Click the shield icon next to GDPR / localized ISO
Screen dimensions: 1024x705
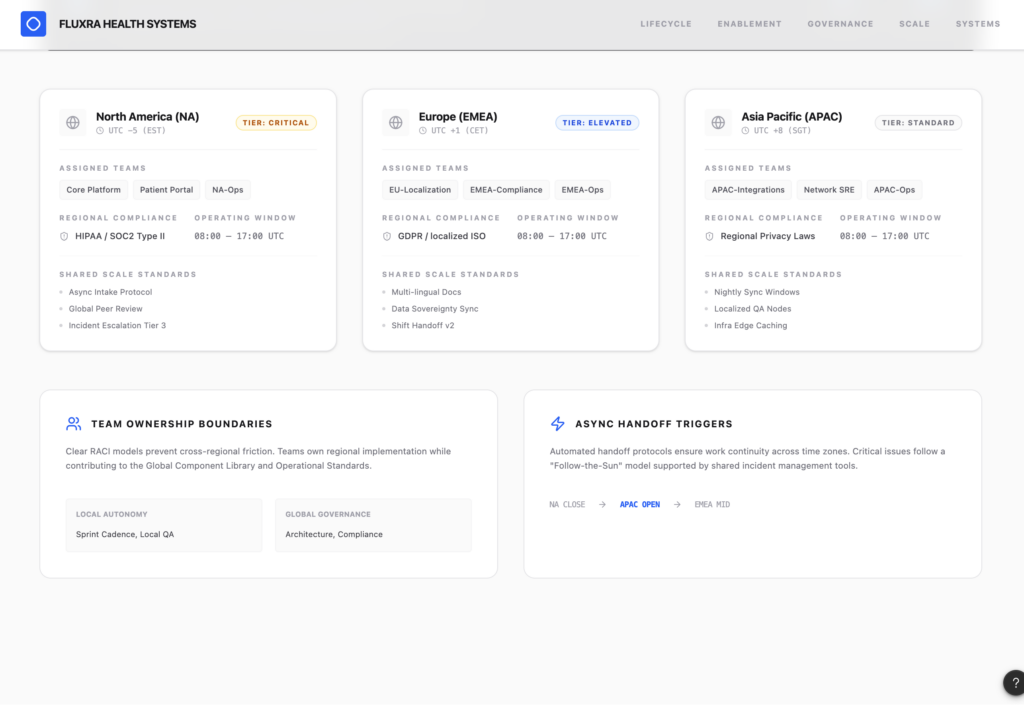coord(387,236)
